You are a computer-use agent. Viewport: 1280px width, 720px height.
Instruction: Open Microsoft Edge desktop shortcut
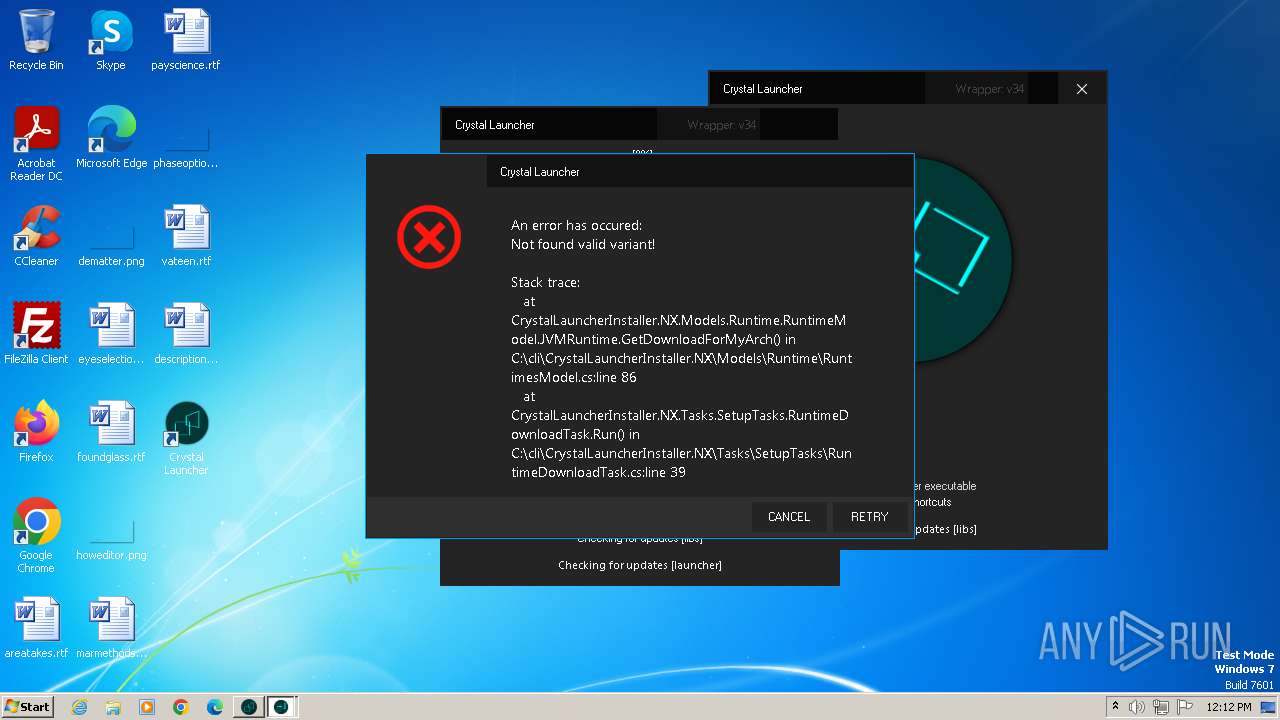point(111,138)
